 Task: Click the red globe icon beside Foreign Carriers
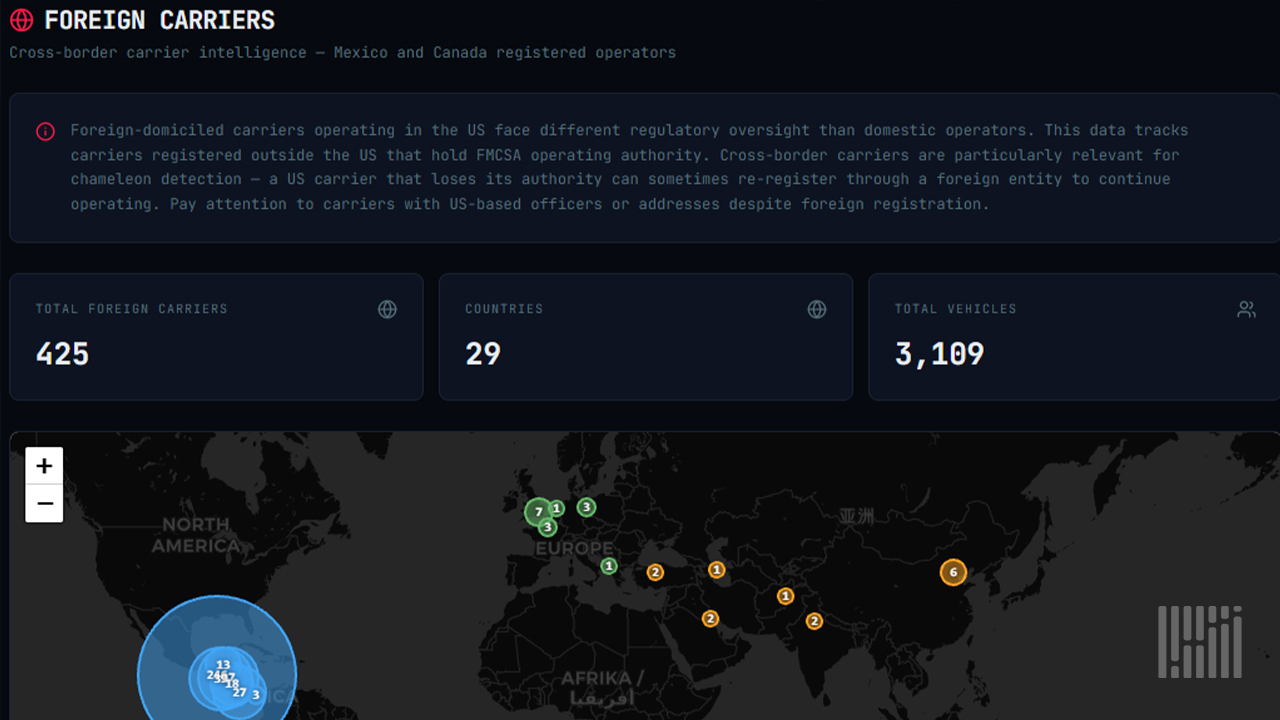click(21, 20)
